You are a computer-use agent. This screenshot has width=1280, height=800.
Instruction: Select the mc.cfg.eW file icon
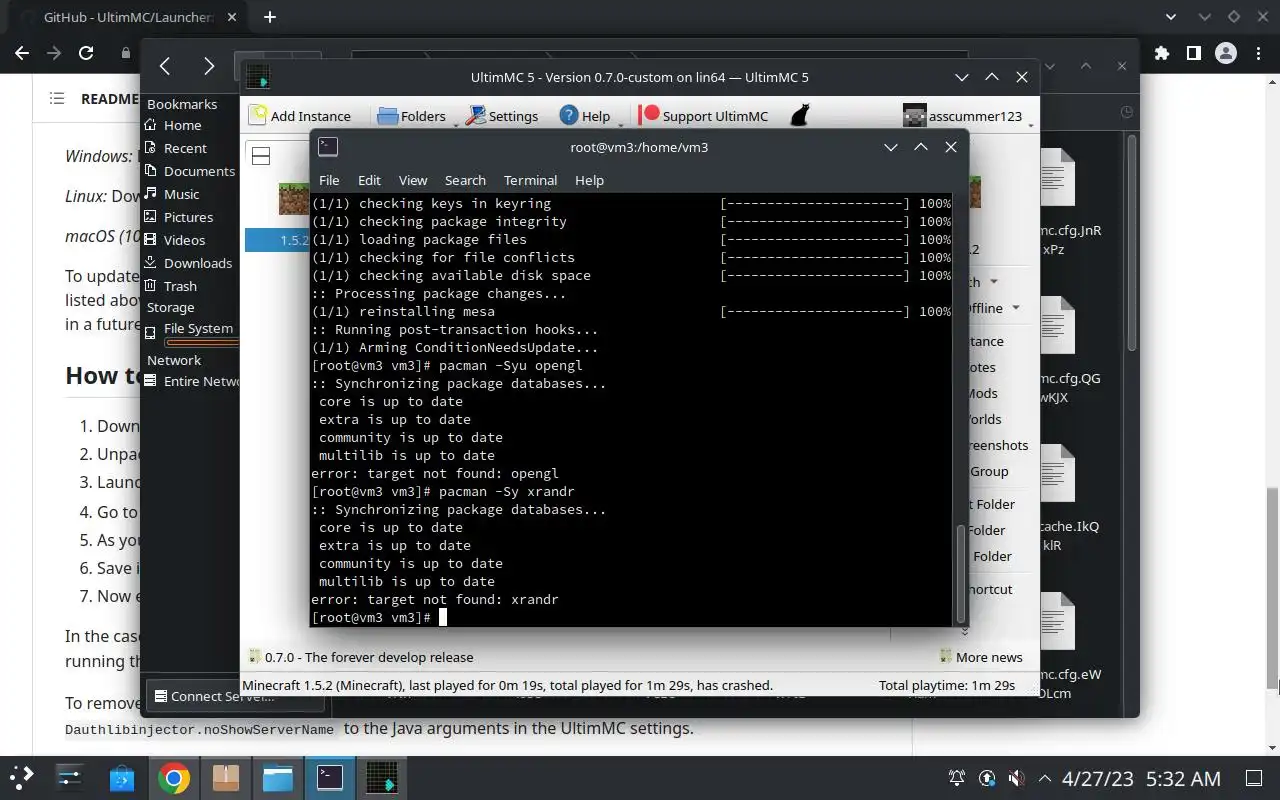(1058, 623)
